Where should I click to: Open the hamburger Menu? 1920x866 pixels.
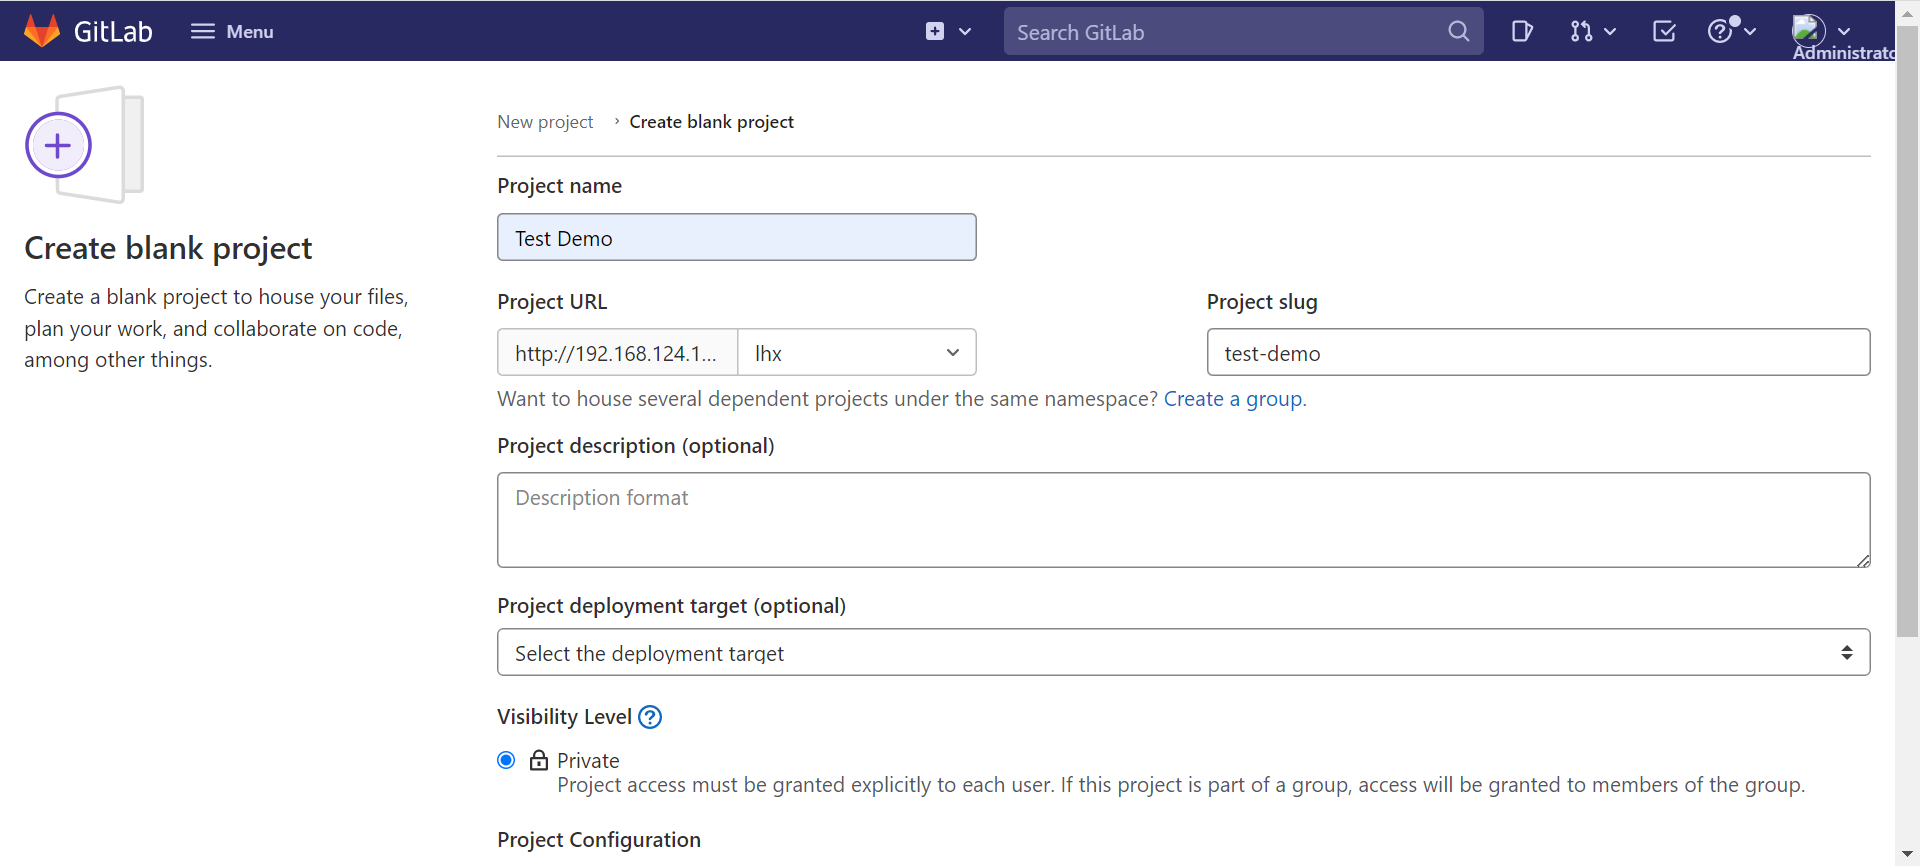point(232,31)
